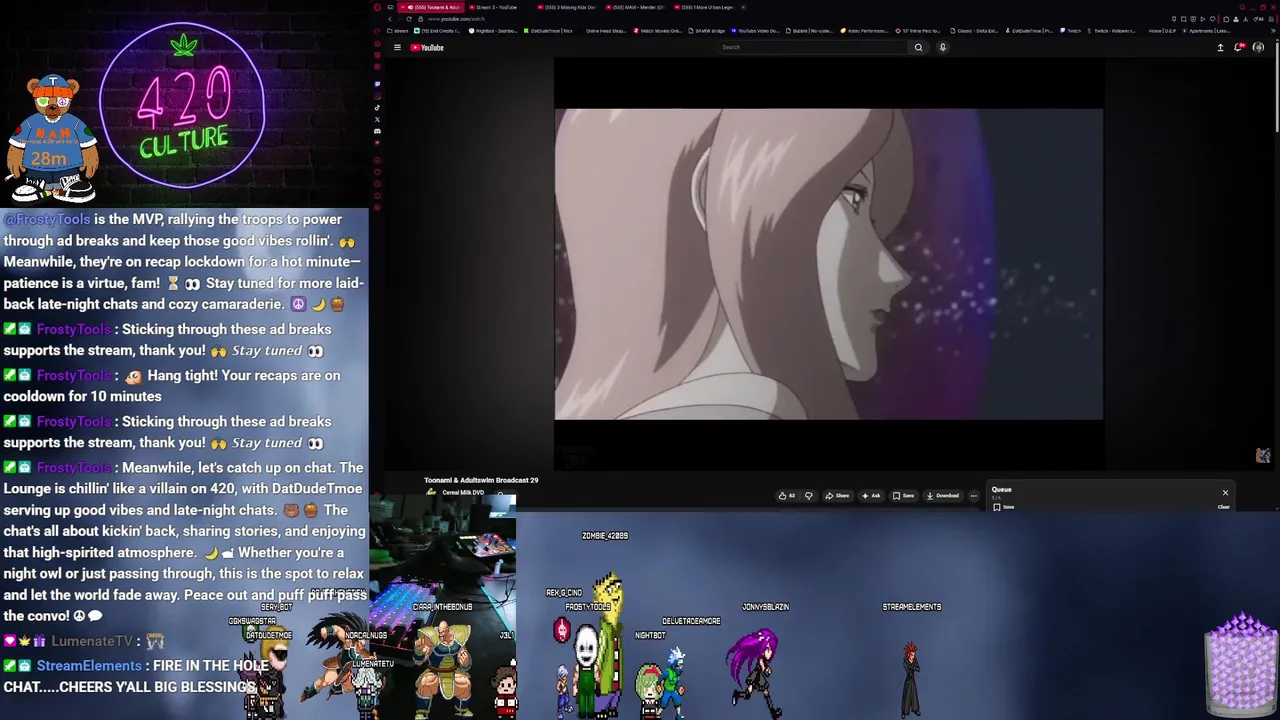Click the browser heart favorites icon
1280x720 pixels.
pyautogui.click(x=1212, y=19)
